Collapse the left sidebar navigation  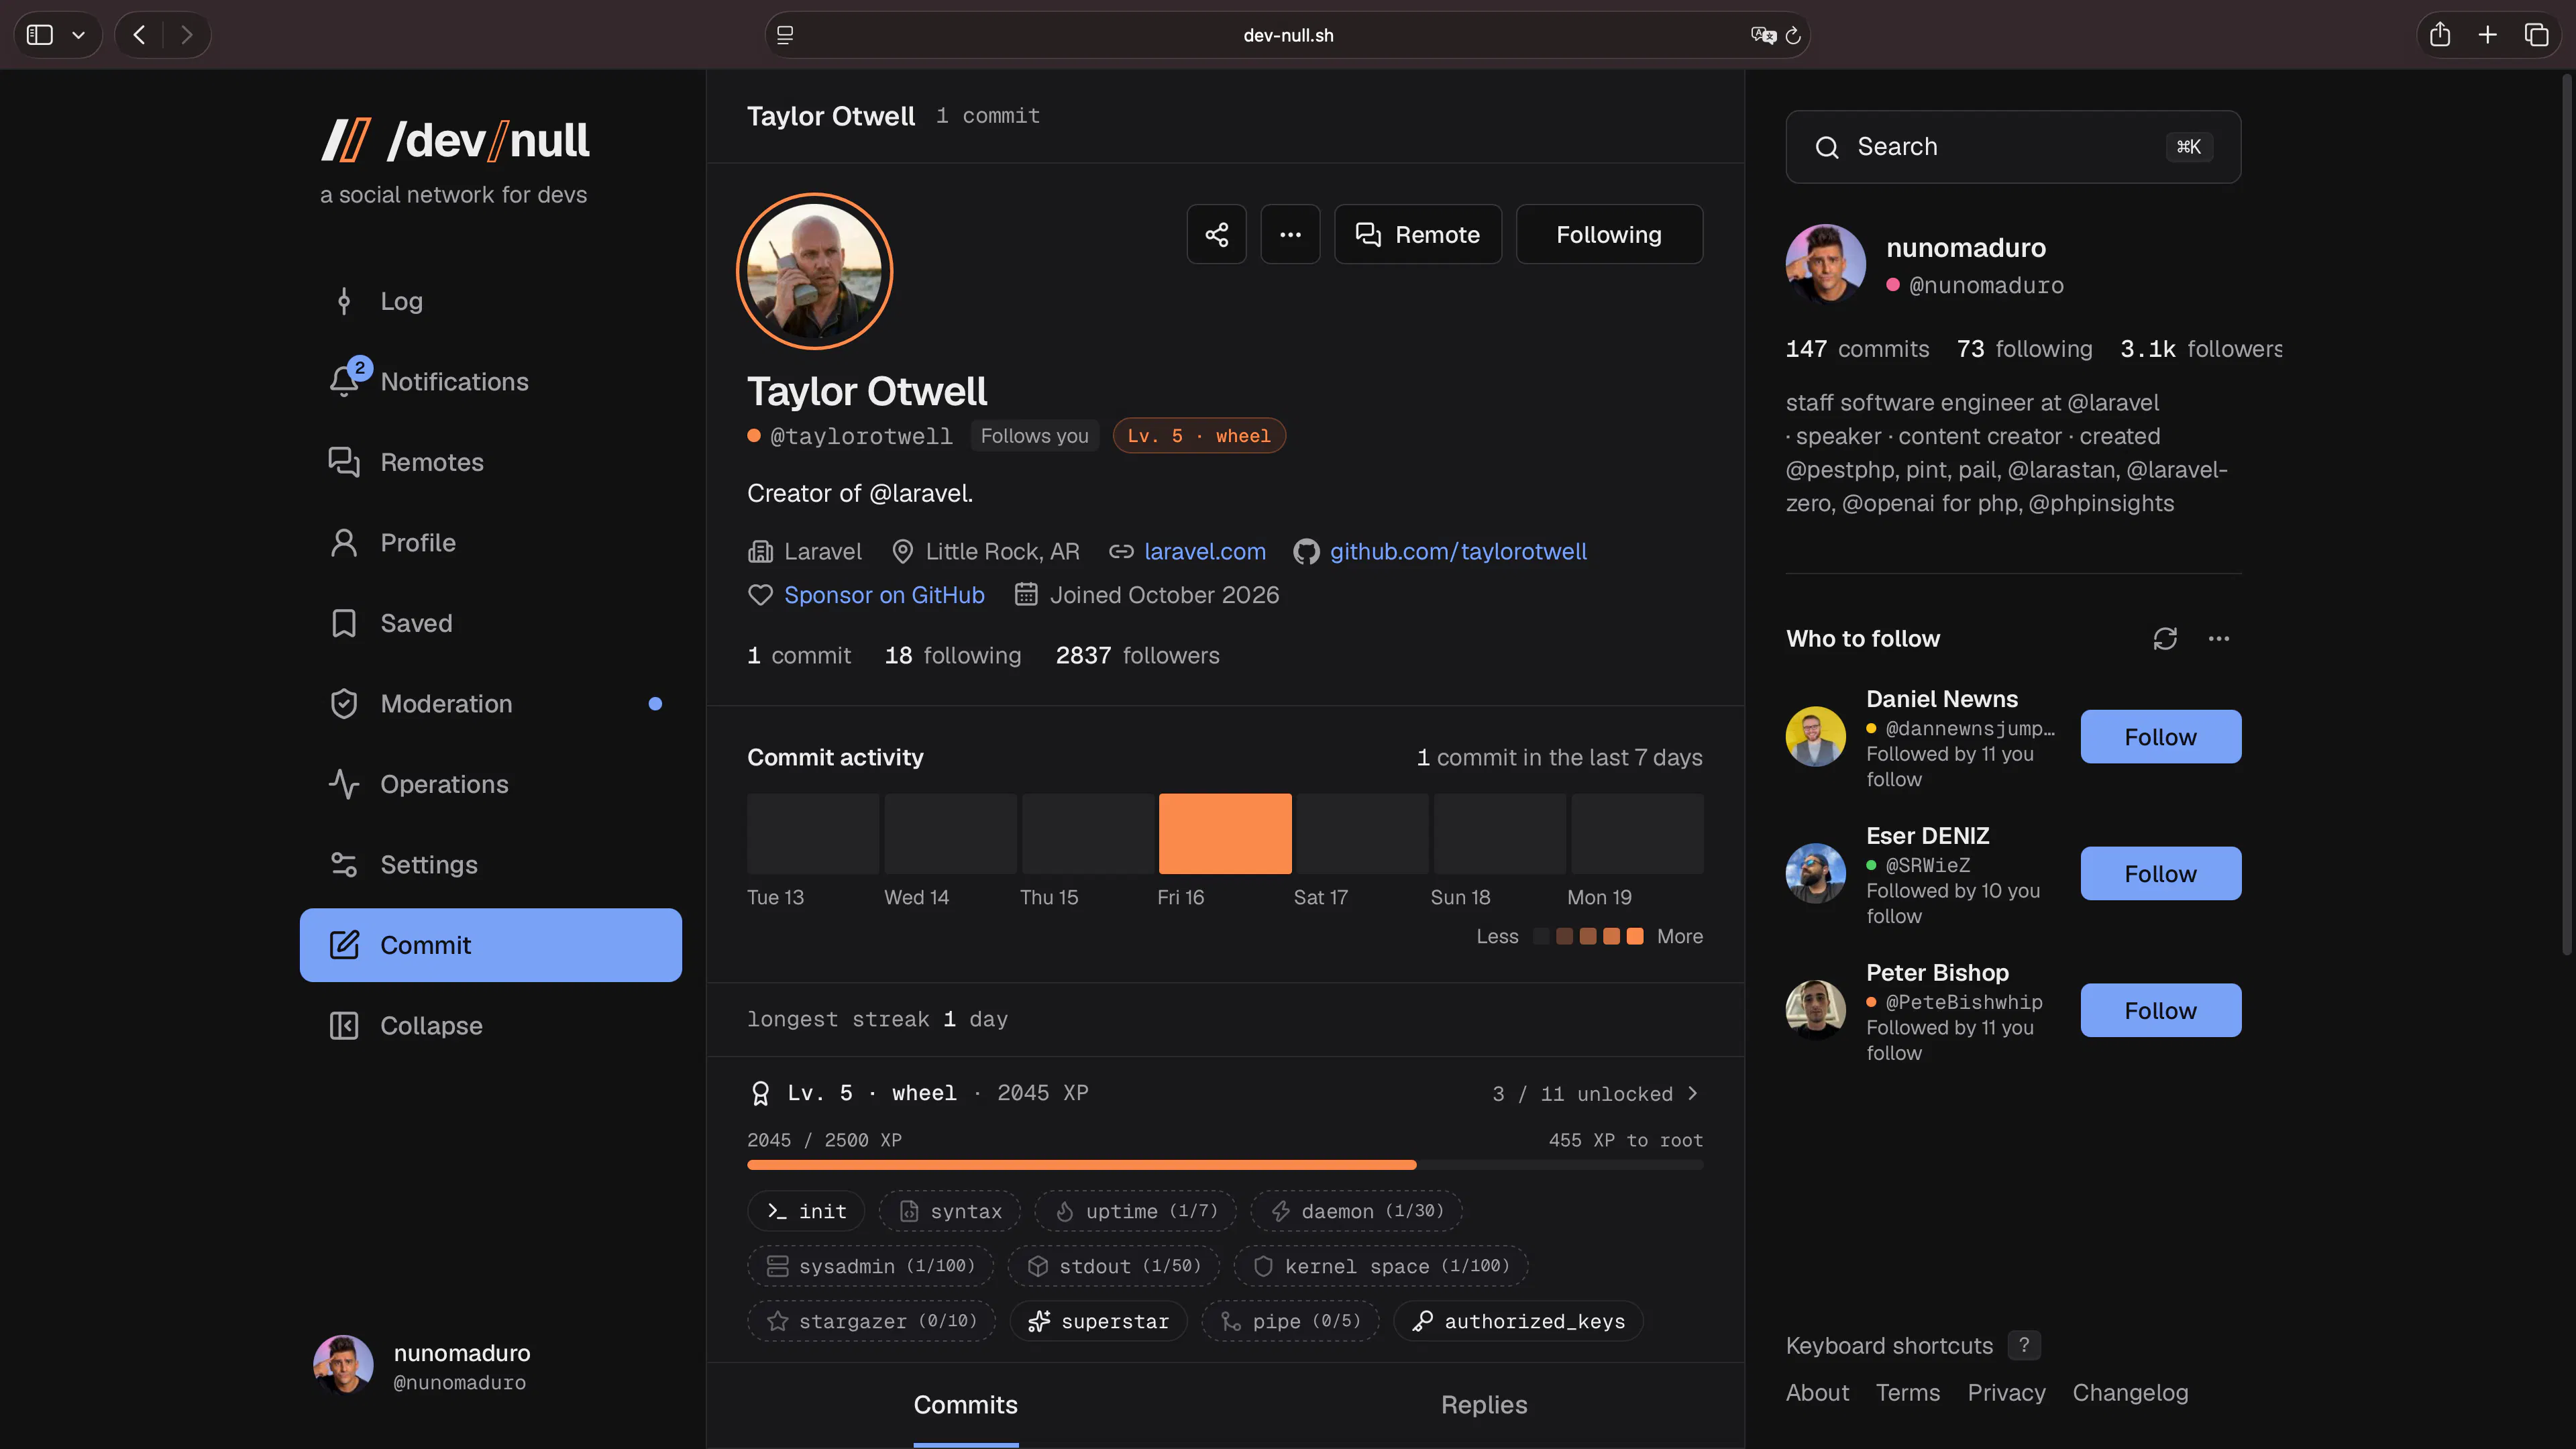(490, 1025)
